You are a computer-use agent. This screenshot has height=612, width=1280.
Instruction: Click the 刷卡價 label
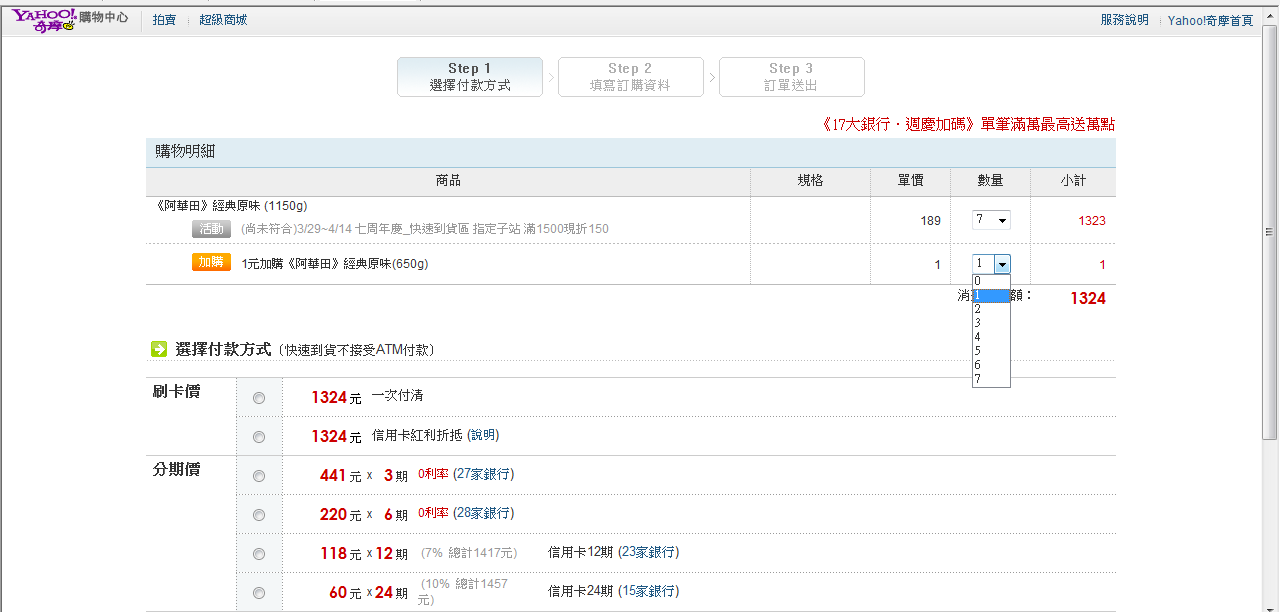[x=176, y=392]
